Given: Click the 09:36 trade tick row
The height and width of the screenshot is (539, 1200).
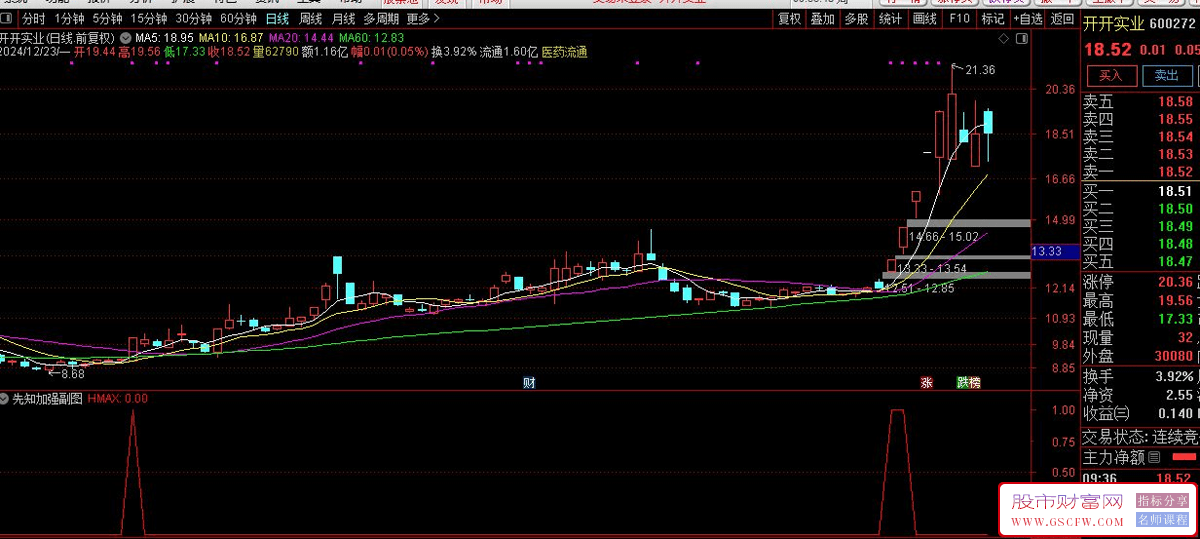Looking at the screenshot, I should [1140, 478].
